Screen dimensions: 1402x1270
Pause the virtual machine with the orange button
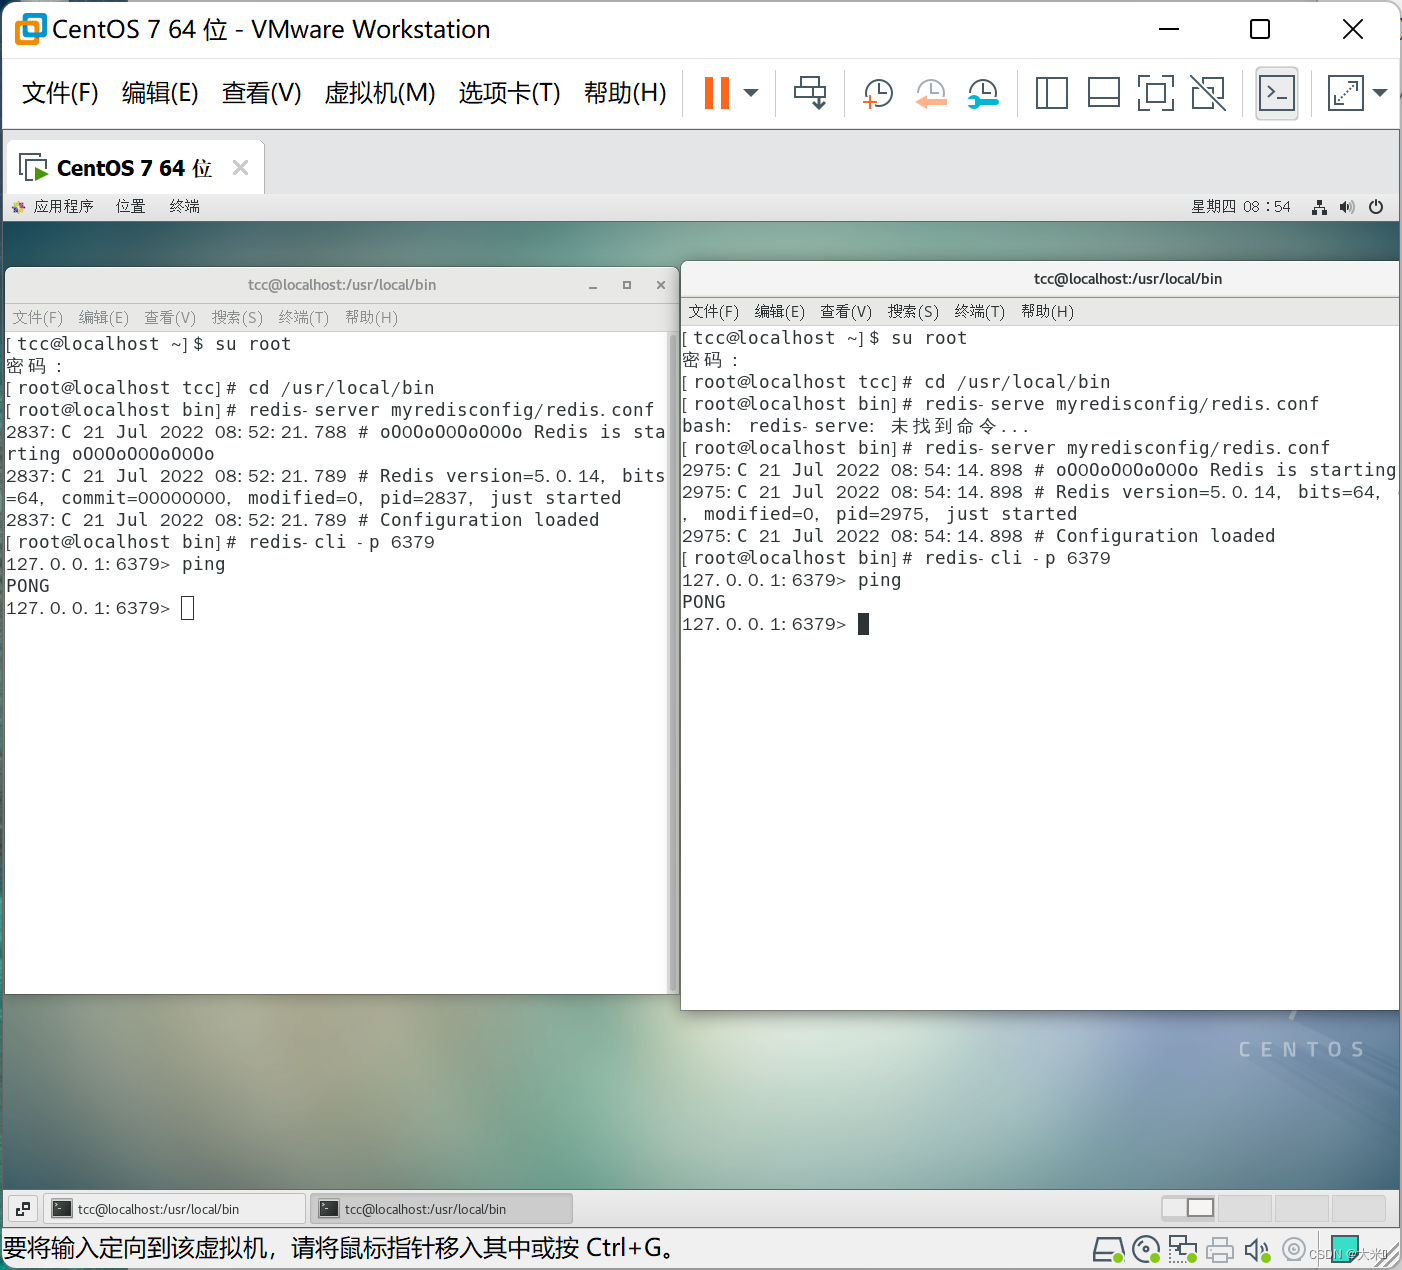pos(716,93)
